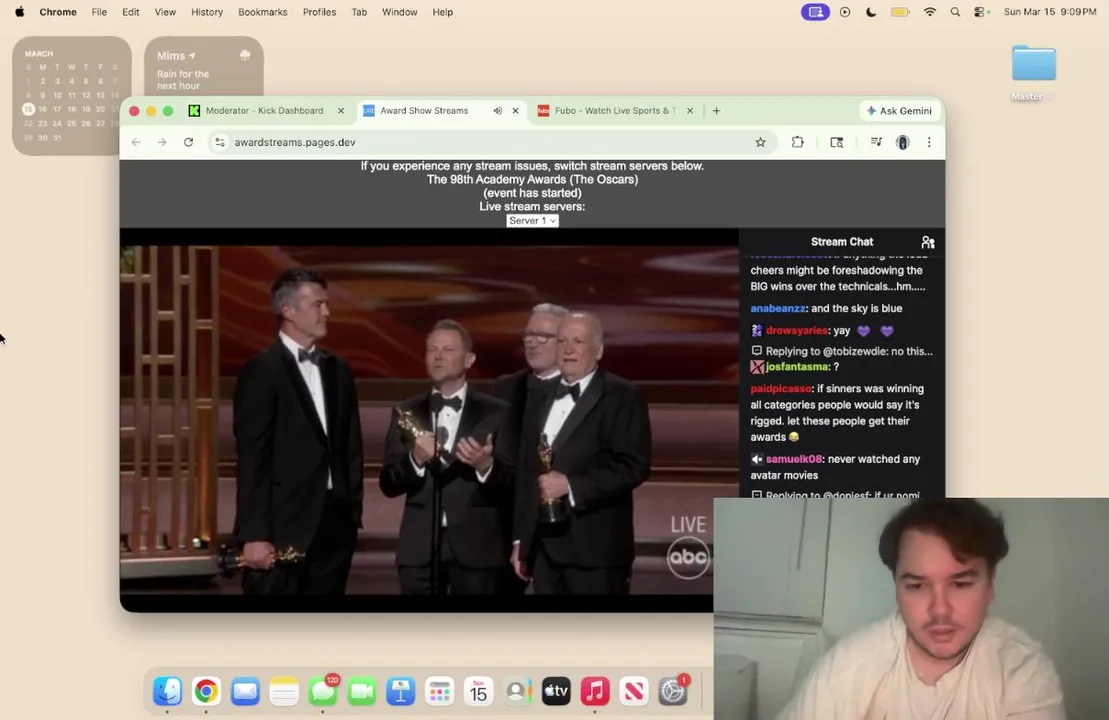Open Launchpad apps grid from the Dock
Image resolution: width=1109 pixels, height=720 pixels.
[x=440, y=691]
